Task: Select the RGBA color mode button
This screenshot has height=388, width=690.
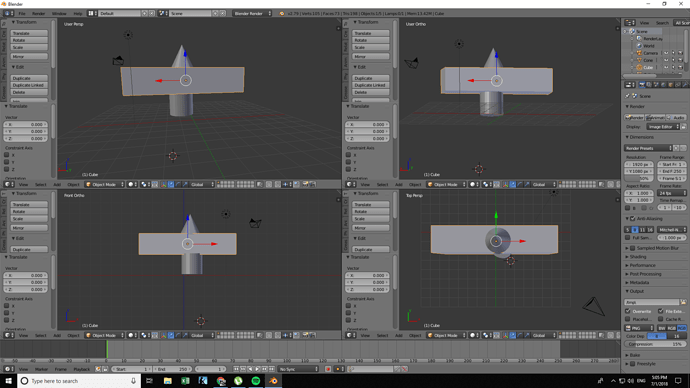Action: tap(682, 328)
